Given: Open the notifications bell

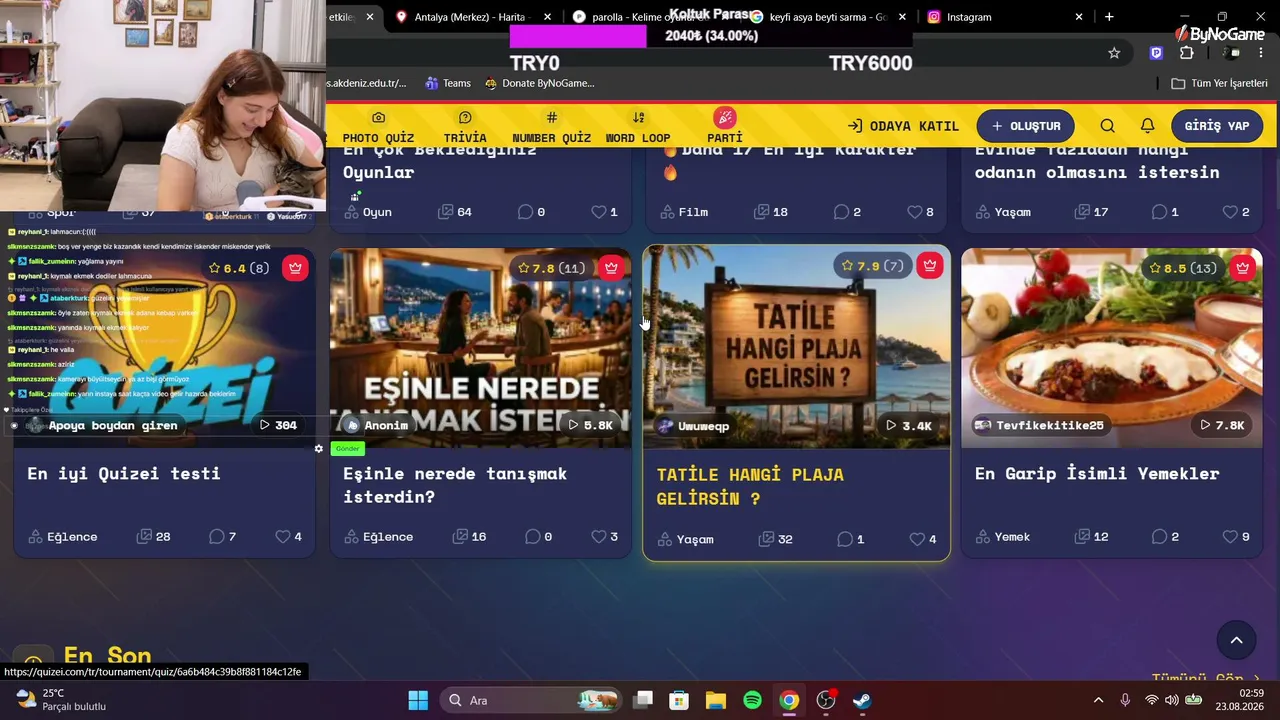Looking at the screenshot, I should click(x=1147, y=126).
